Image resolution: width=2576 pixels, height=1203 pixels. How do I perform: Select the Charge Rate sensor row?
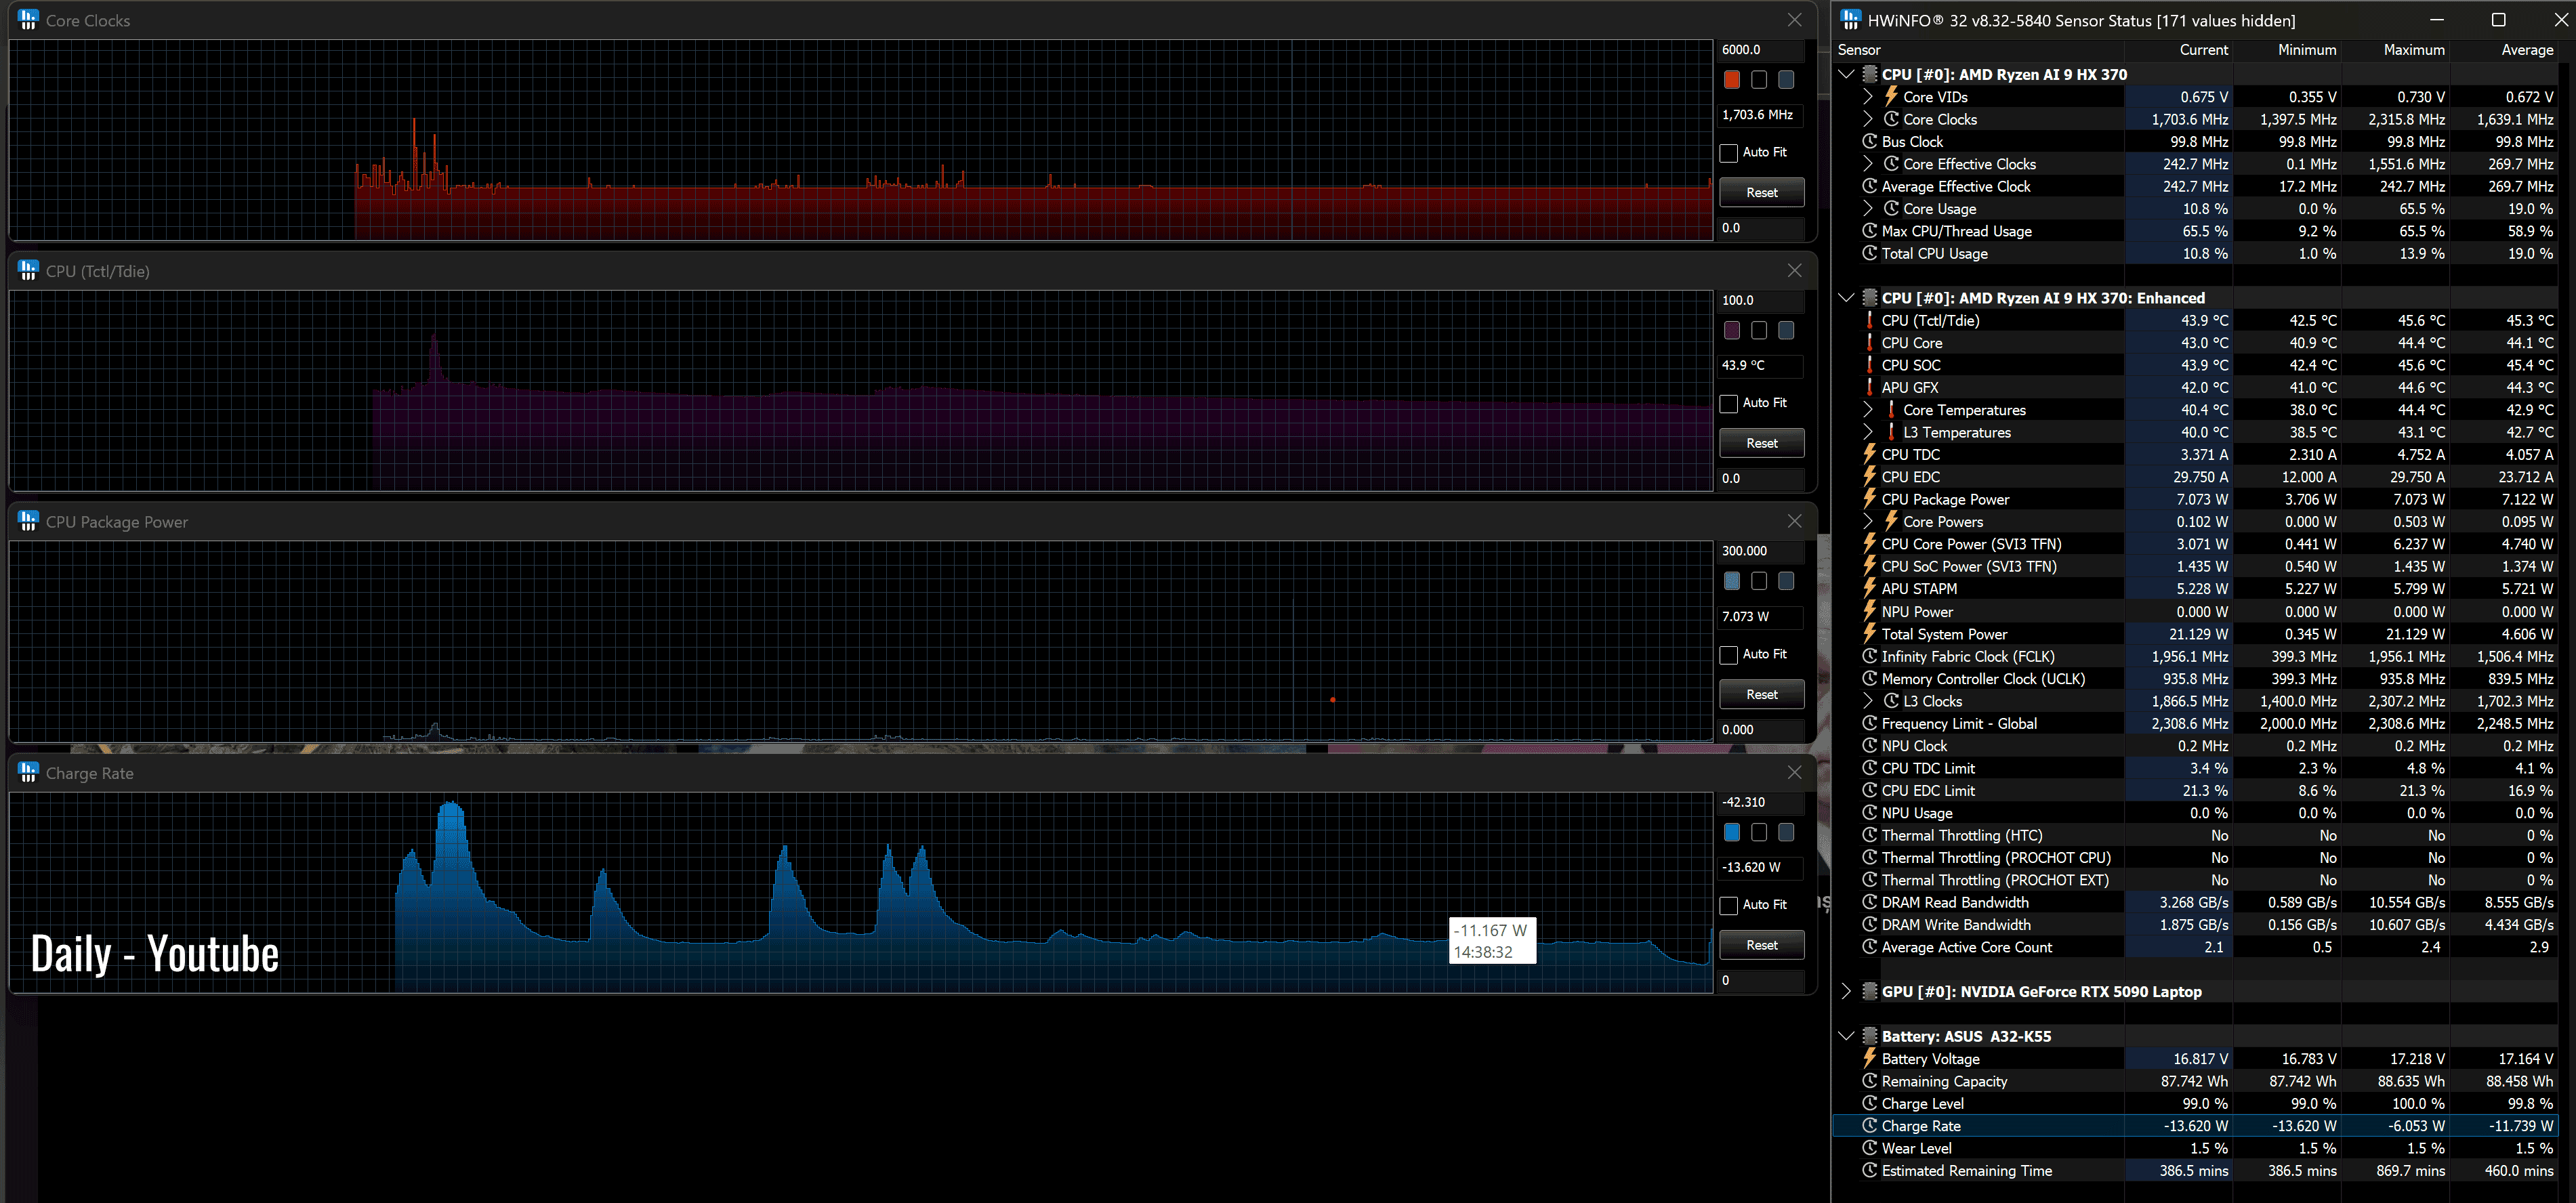[1920, 1126]
